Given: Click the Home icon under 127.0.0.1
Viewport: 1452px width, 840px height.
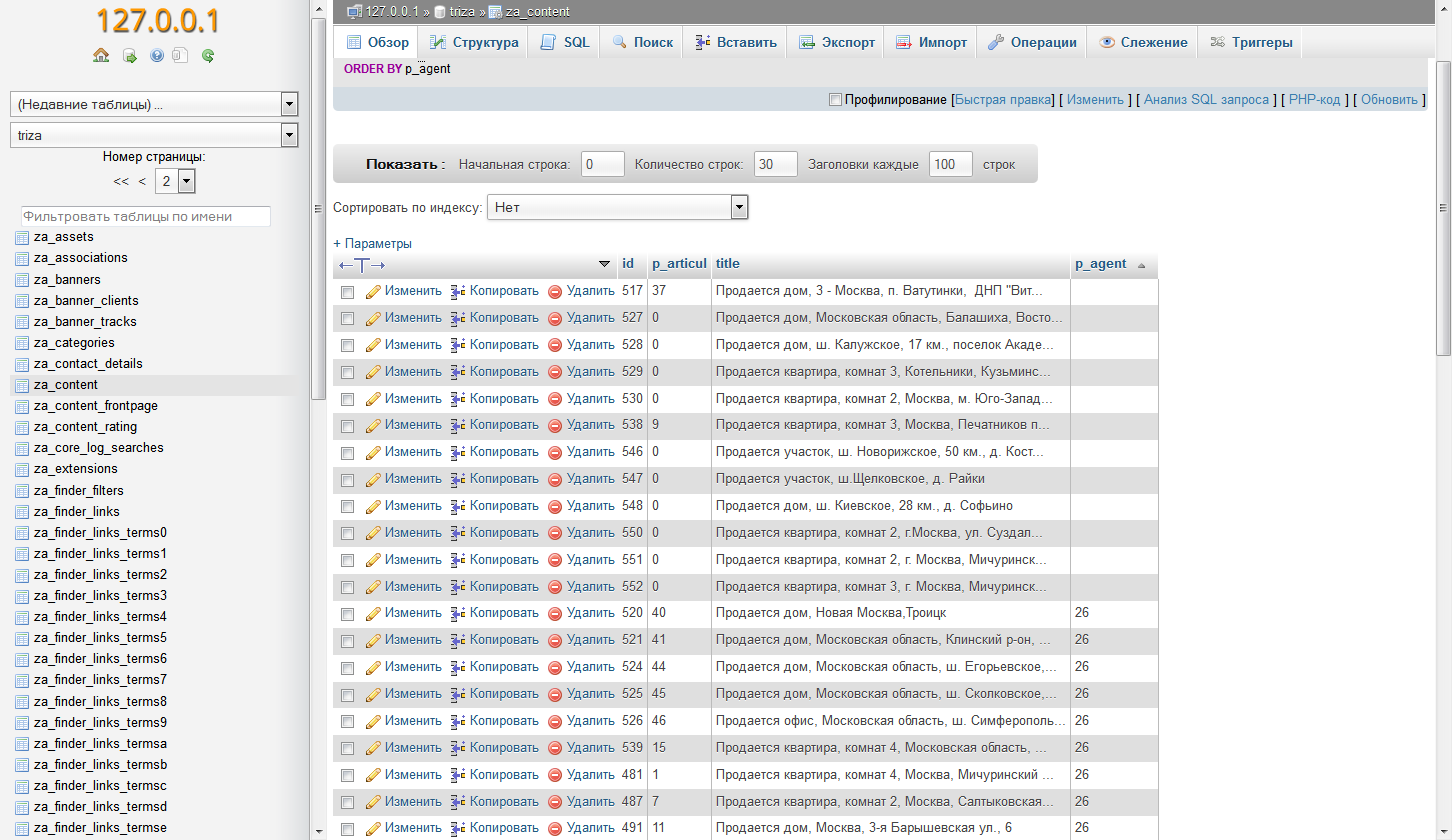Looking at the screenshot, I should pyautogui.click(x=101, y=56).
